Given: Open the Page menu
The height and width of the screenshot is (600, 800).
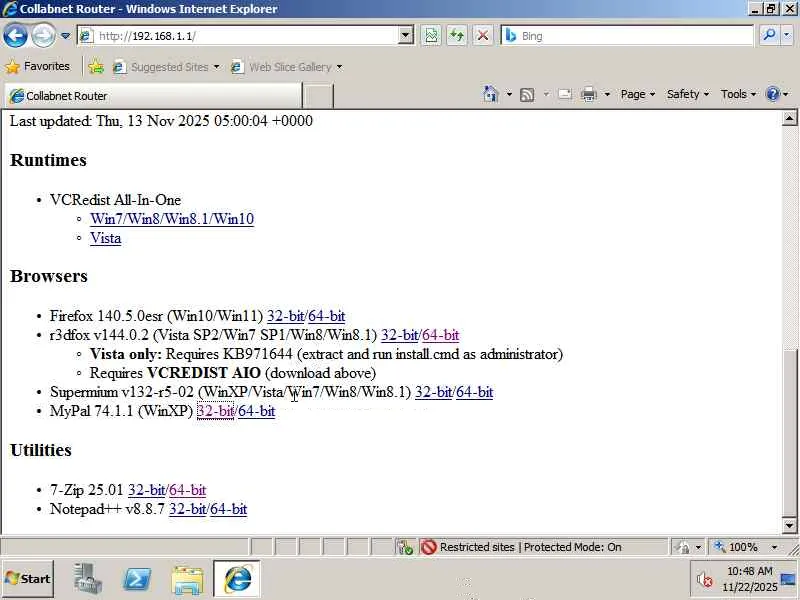Looking at the screenshot, I should (x=637, y=94).
